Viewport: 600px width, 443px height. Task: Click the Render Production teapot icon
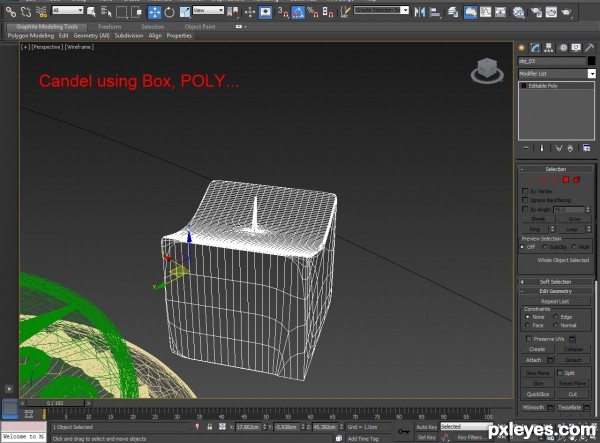(566, 12)
